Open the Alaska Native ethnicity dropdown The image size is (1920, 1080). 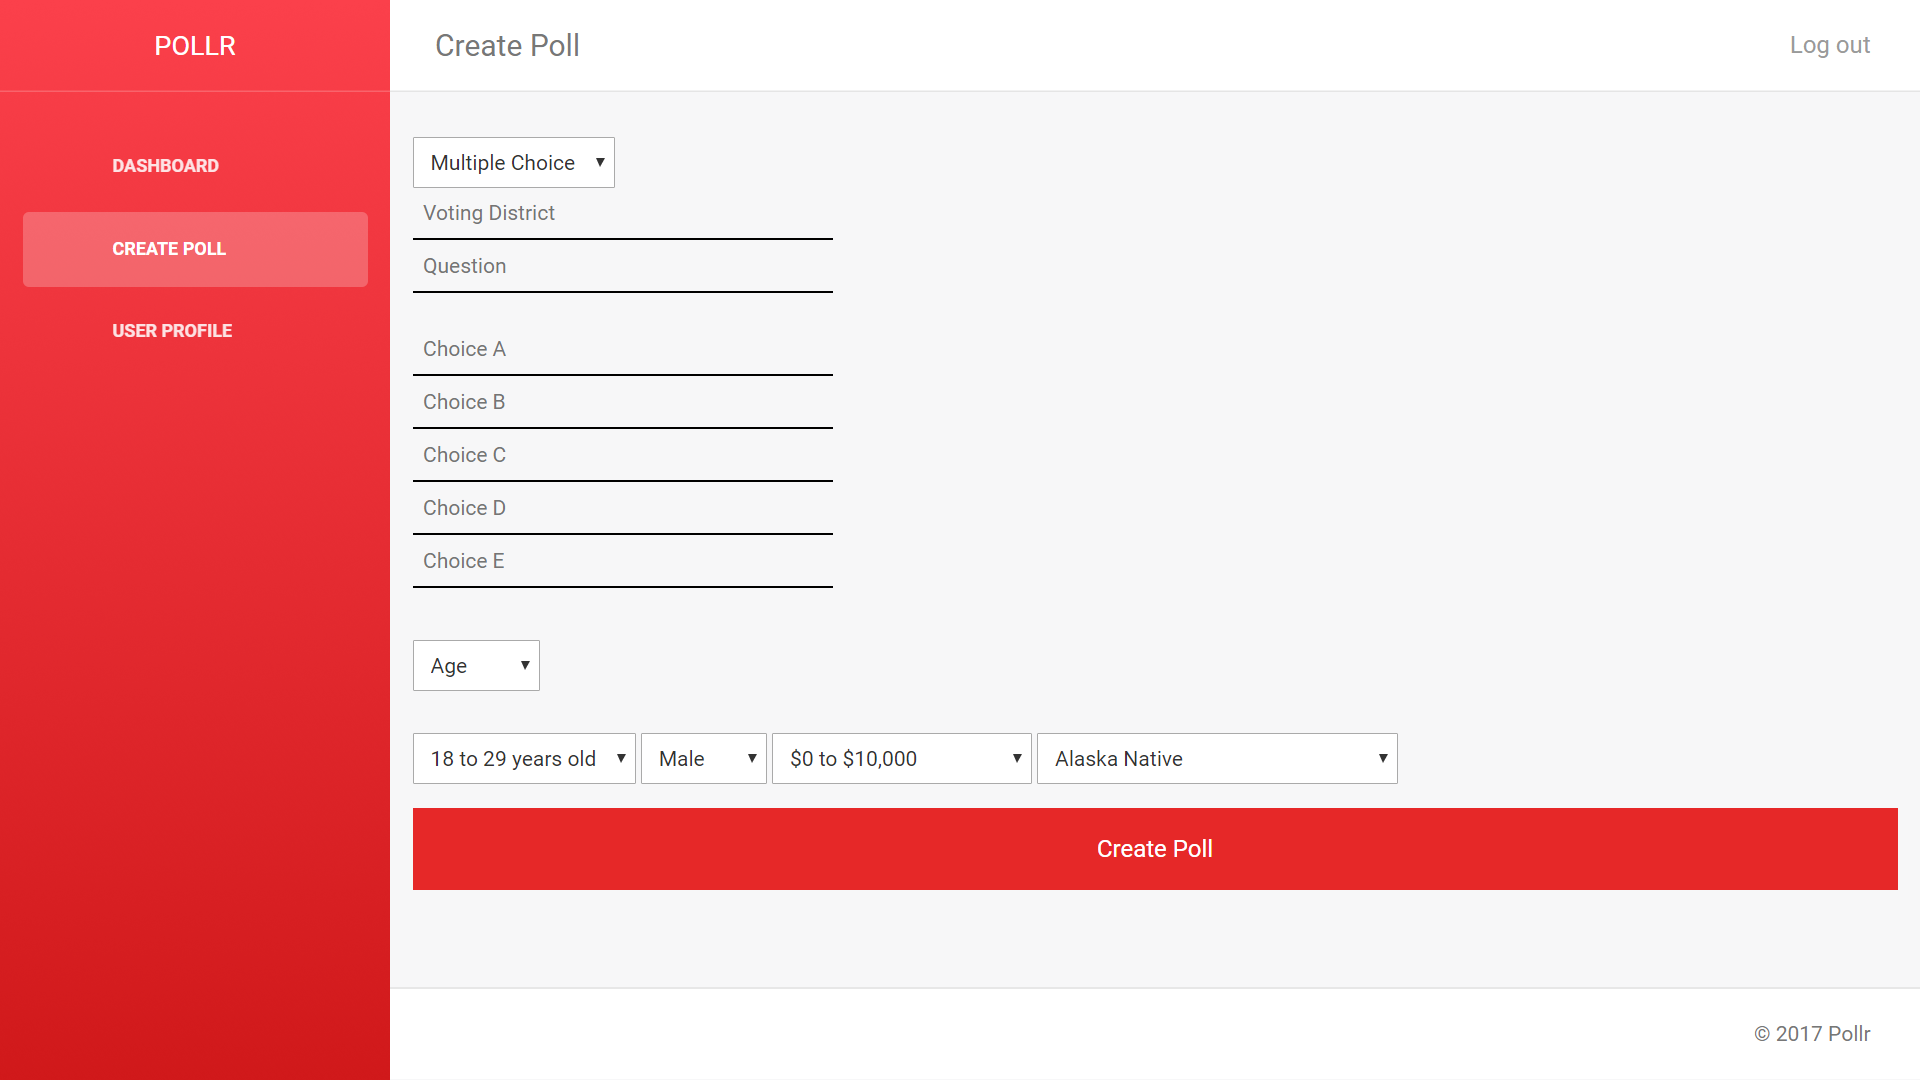click(x=1216, y=758)
